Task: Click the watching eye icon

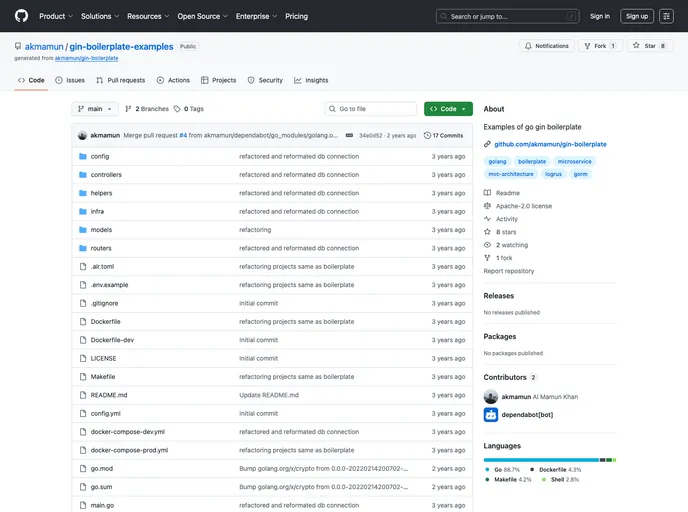Action: pyautogui.click(x=487, y=245)
